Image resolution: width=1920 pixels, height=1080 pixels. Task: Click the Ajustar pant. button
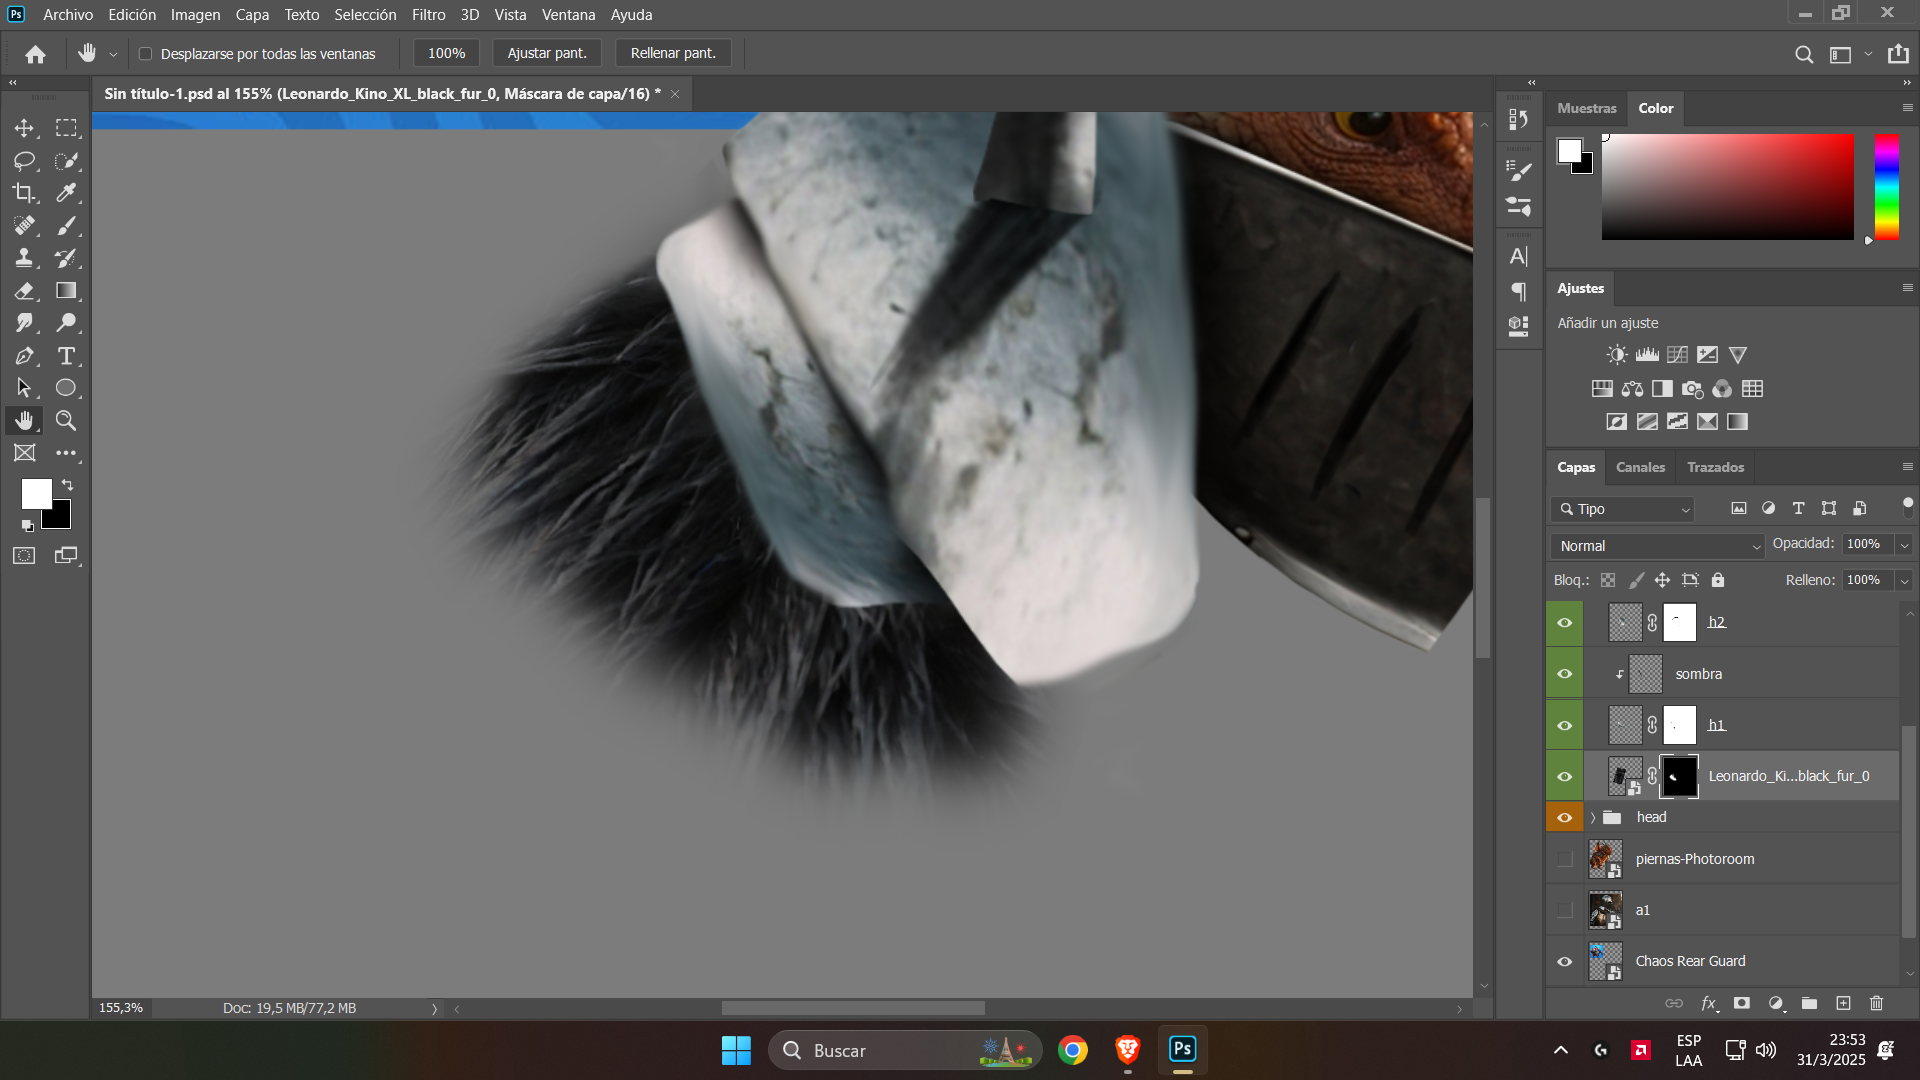click(547, 53)
